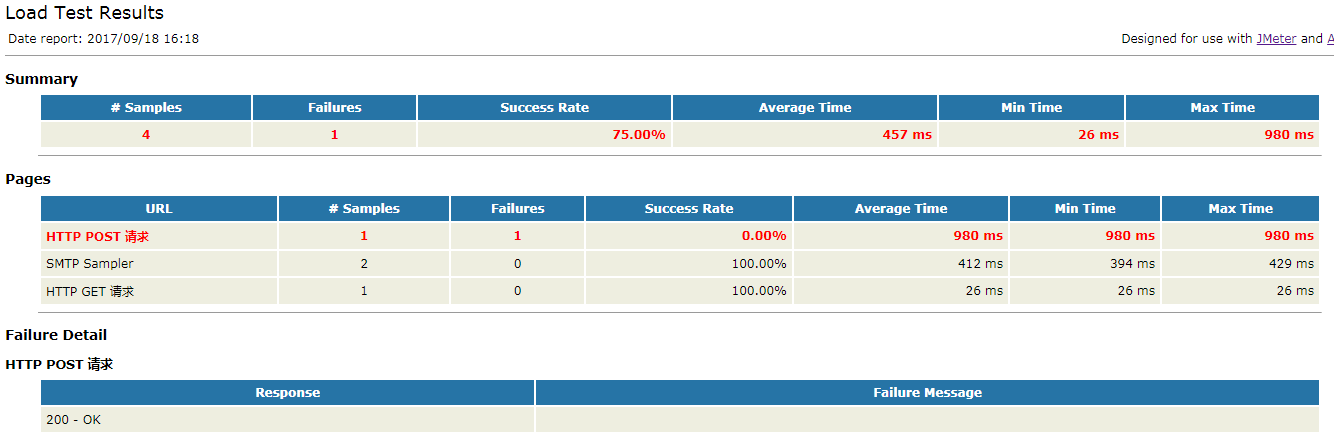Select the 75.00% success rate value
1334x438 pixels.
pyautogui.click(x=639, y=135)
